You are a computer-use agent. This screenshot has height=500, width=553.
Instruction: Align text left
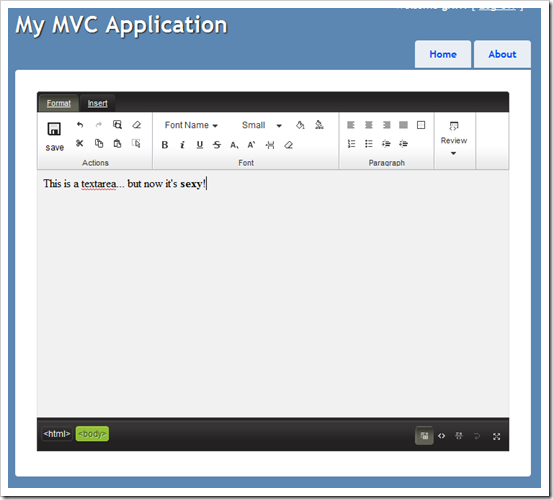(x=351, y=125)
